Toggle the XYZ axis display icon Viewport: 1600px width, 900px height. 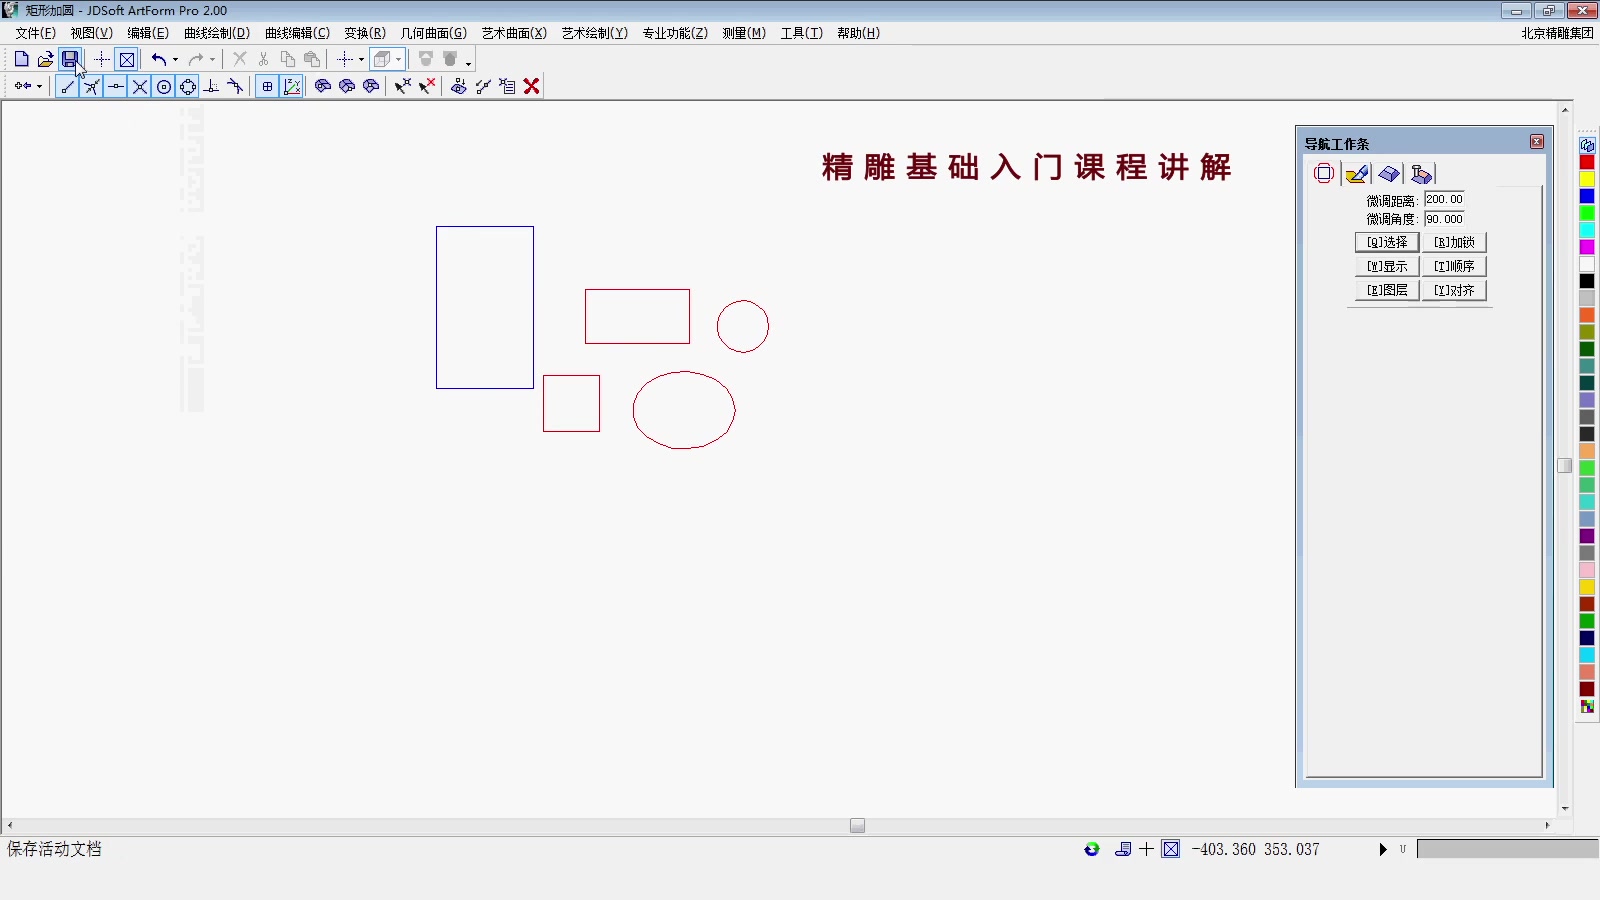(292, 86)
